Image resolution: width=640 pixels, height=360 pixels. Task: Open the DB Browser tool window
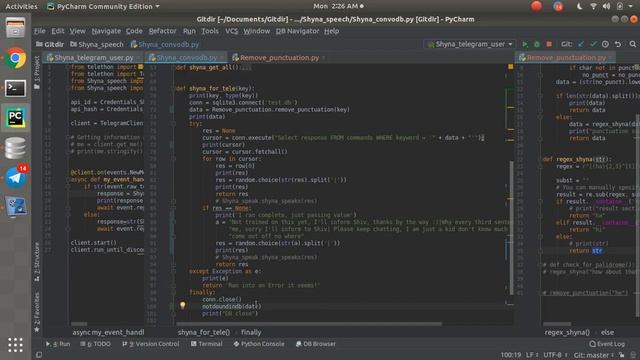point(316,344)
